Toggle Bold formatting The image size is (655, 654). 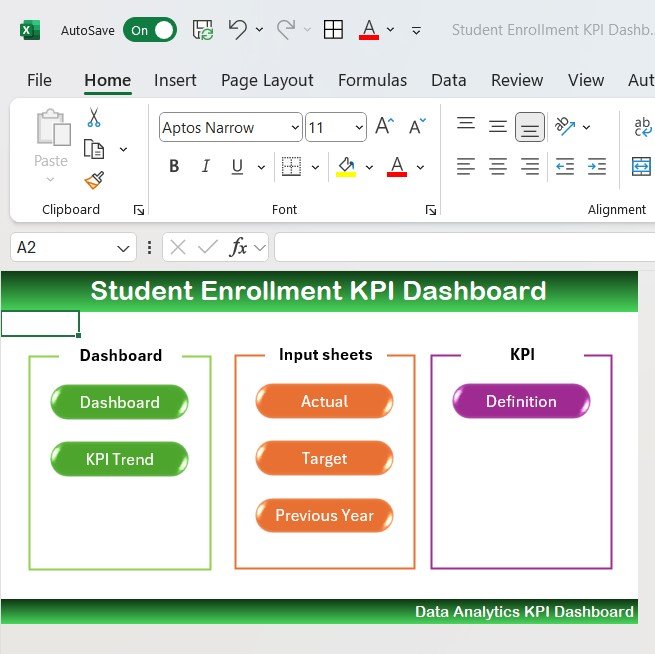[174, 166]
